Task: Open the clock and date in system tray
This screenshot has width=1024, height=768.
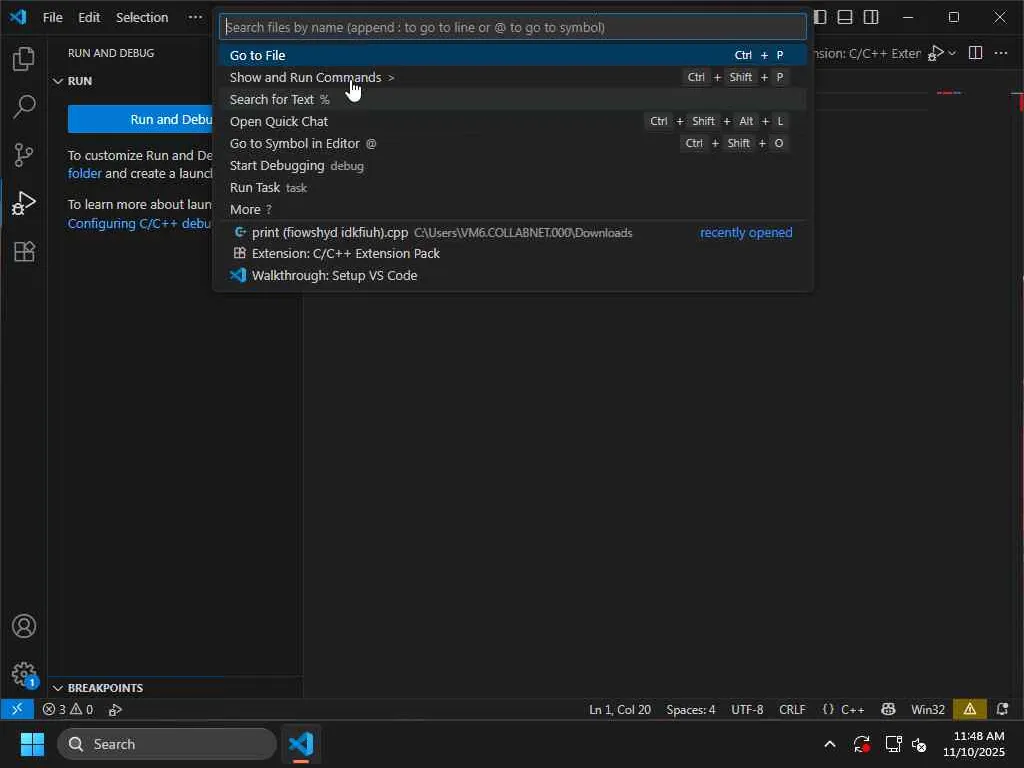Action: 974,744
